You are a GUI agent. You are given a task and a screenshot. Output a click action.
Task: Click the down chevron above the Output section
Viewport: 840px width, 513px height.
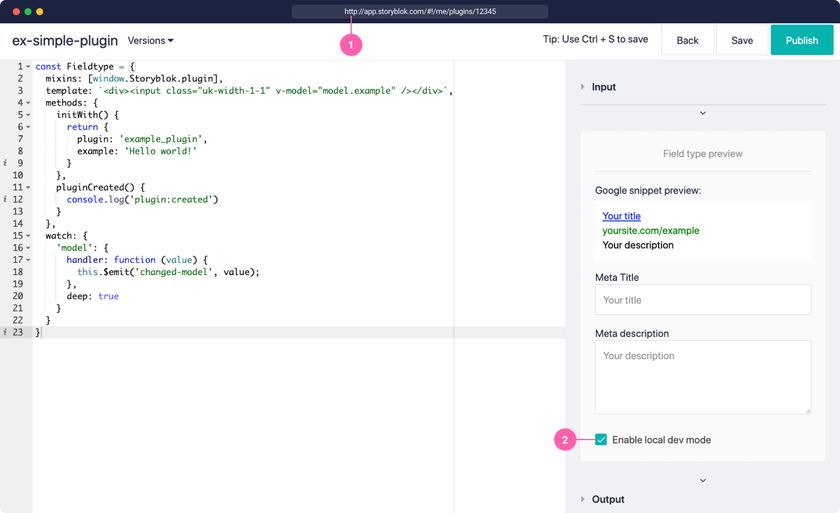click(703, 480)
